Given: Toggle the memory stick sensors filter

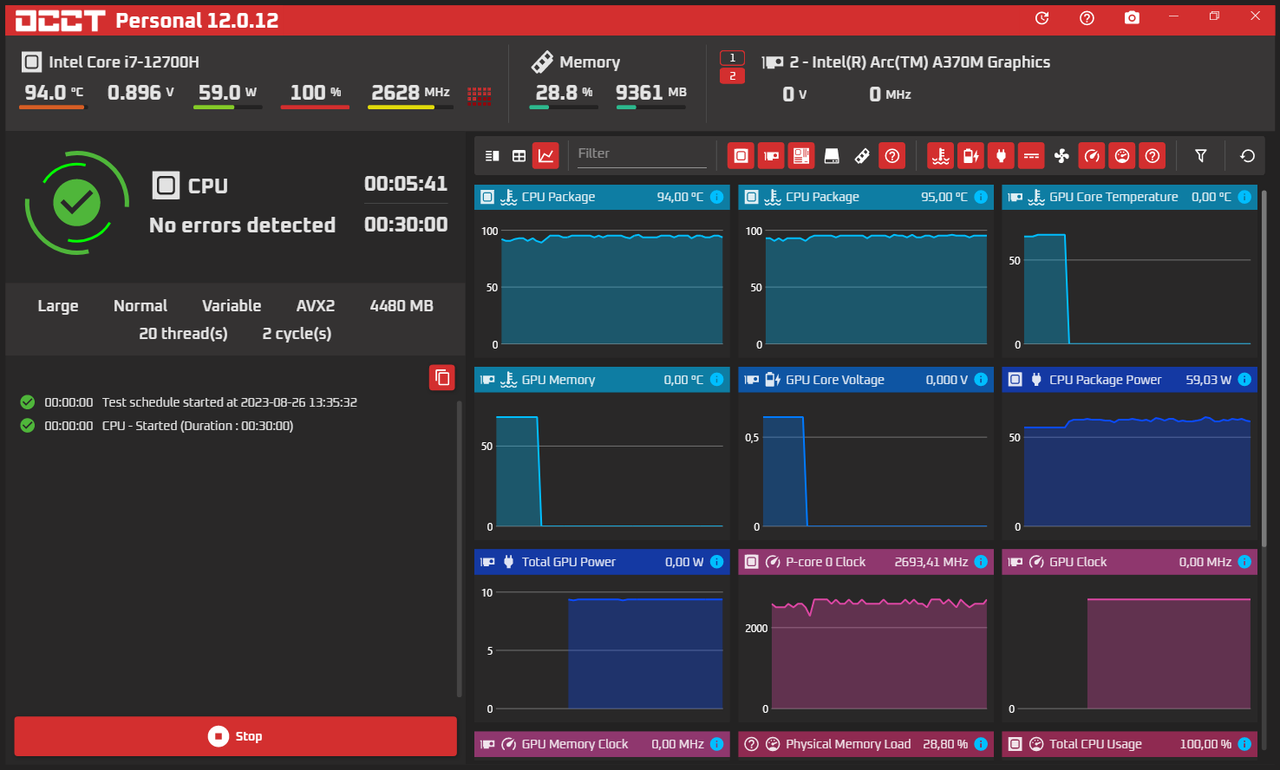Looking at the screenshot, I should 862,156.
